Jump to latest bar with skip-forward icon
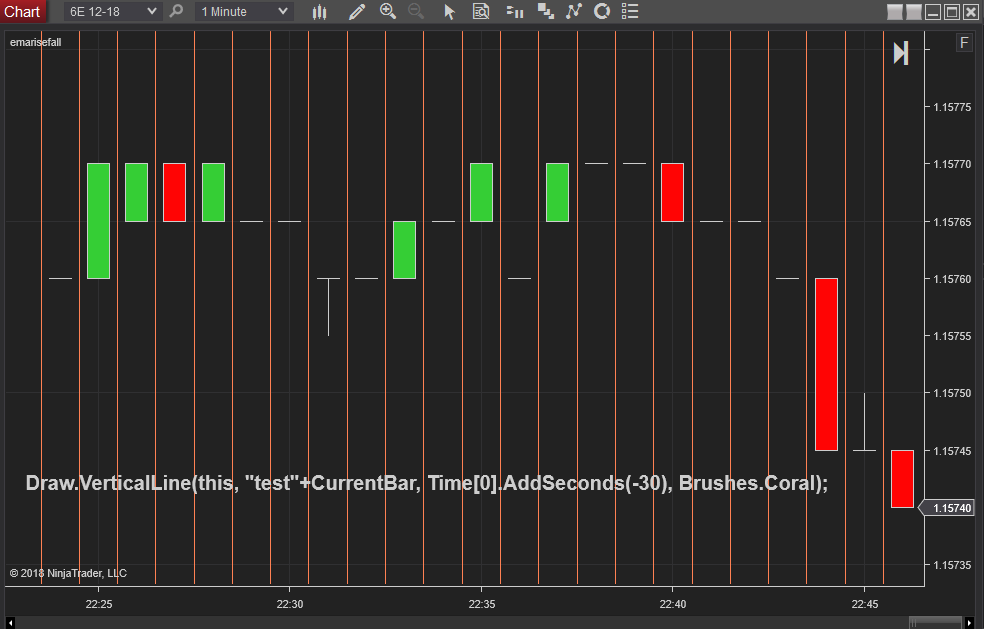 pos(901,53)
